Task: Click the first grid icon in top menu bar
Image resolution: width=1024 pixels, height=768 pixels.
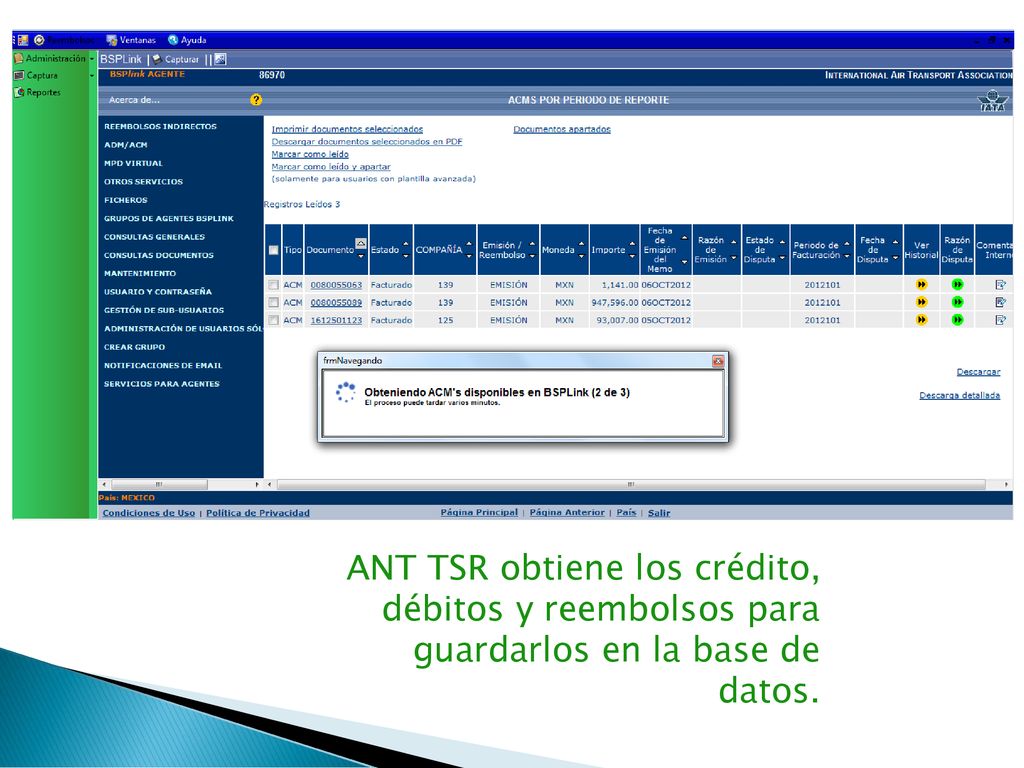Action: pos(23,40)
